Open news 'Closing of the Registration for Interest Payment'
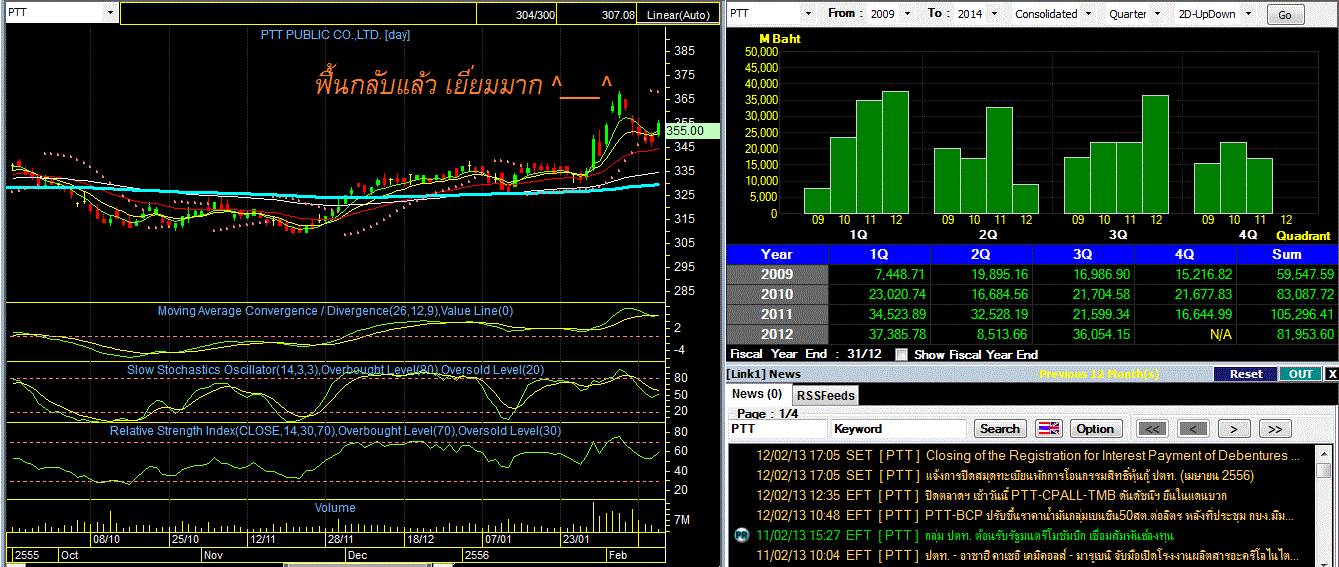1339x567 pixels. click(x=1022, y=455)
